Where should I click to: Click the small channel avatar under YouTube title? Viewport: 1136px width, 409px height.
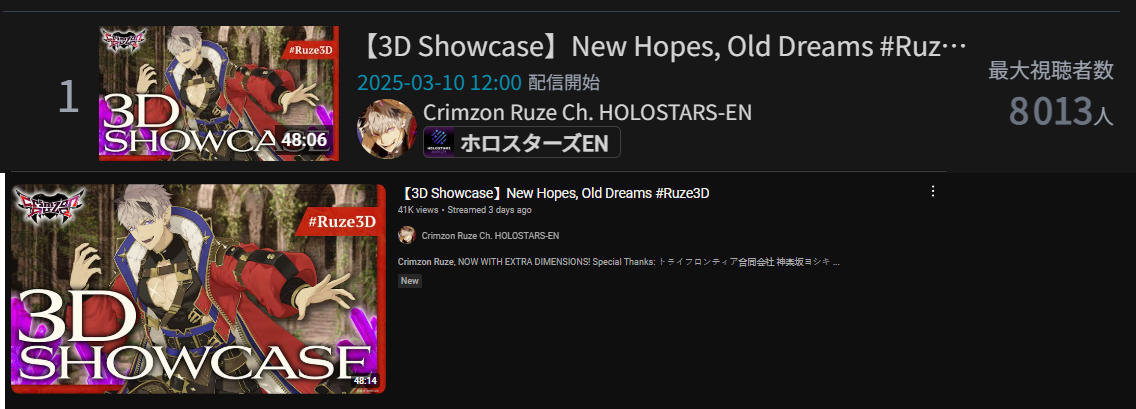[x=407, y=235]
